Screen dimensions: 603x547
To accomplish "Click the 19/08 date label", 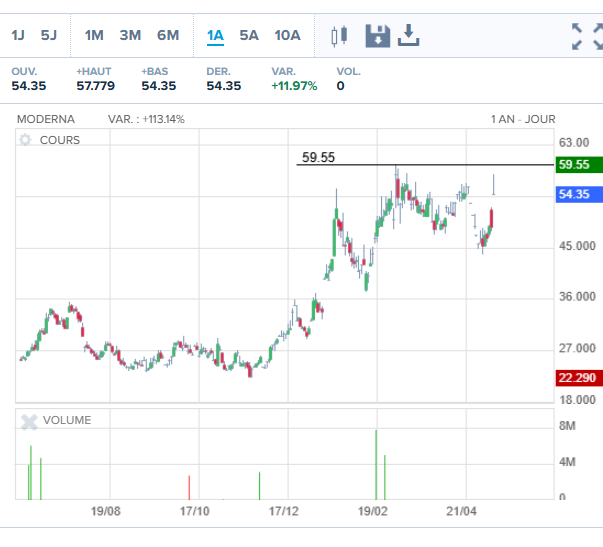I will point(105,511).
